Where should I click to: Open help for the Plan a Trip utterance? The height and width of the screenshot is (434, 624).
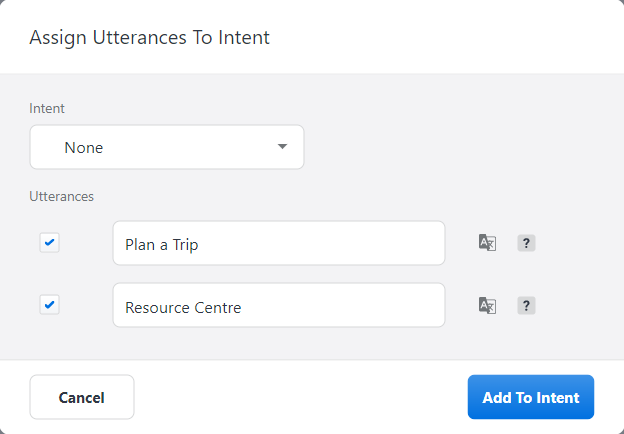click(x=526, y=243)
